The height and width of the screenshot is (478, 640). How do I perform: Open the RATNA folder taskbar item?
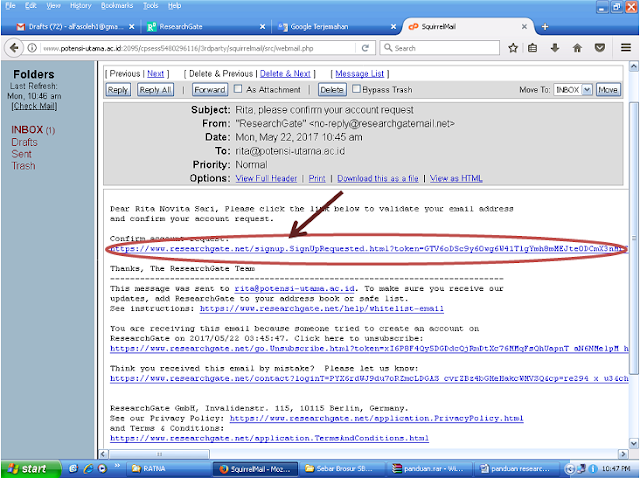(x=169, y=469)
